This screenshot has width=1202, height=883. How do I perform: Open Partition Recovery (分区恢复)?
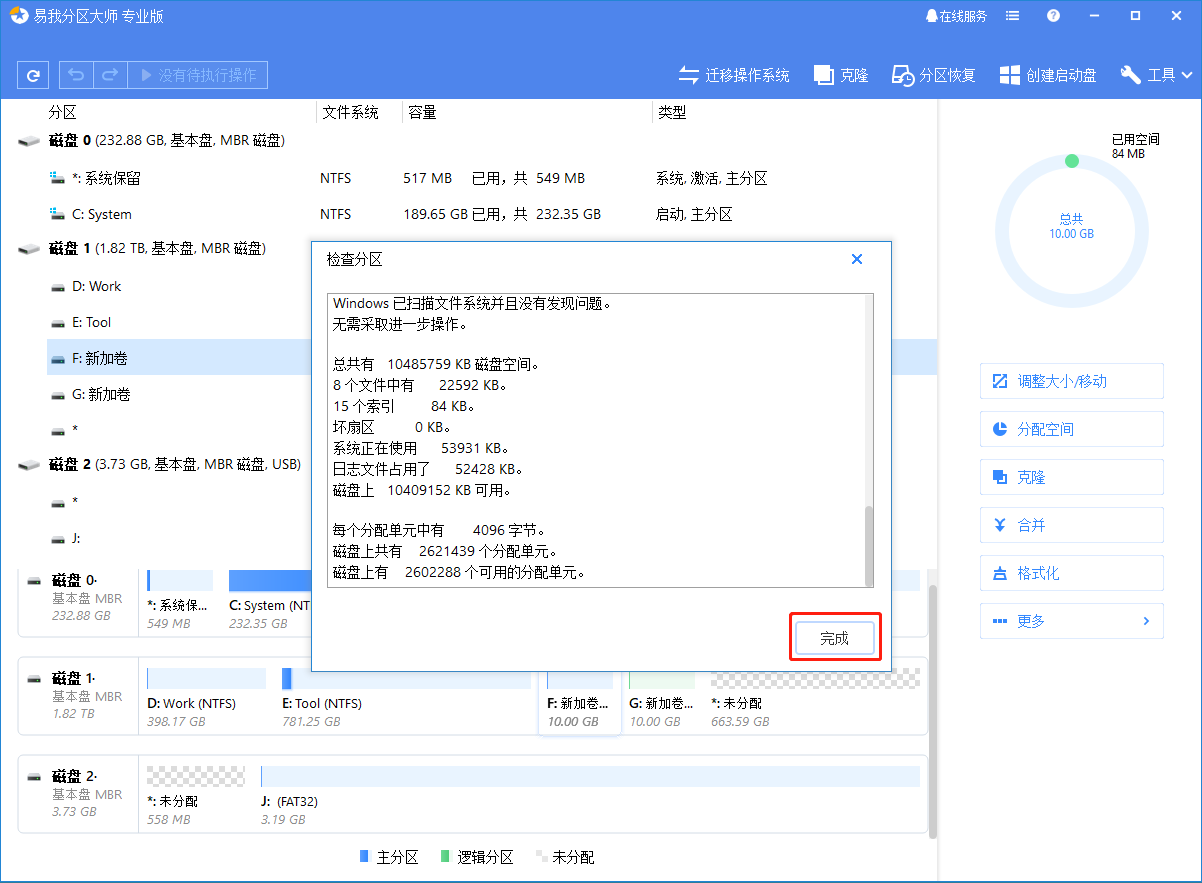(x=934, y=75)
